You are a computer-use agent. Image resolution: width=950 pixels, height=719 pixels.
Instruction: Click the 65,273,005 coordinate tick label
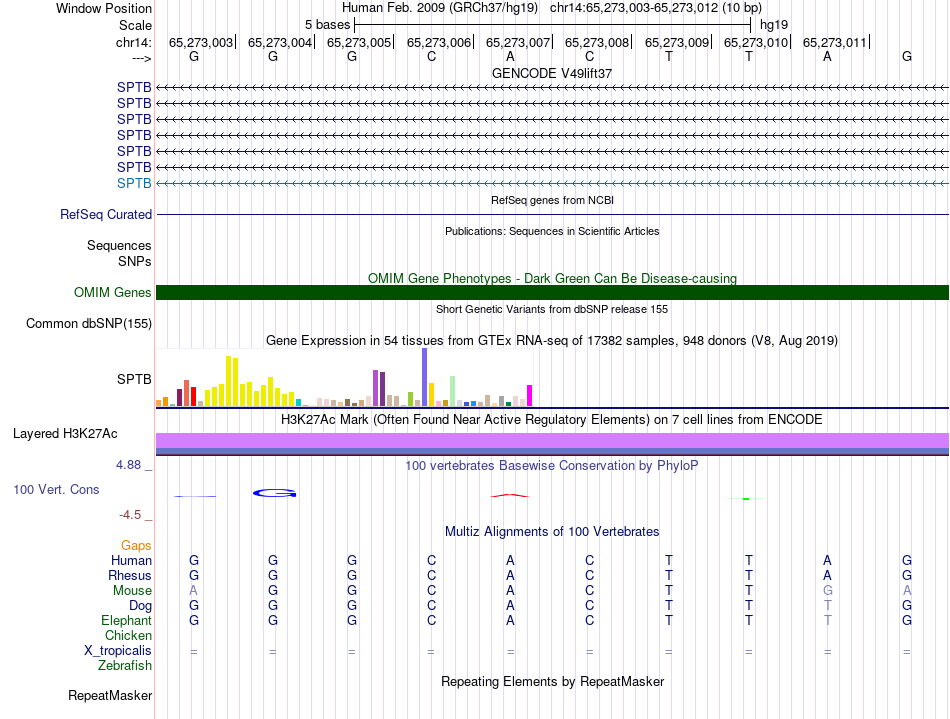tap(359, 42)
